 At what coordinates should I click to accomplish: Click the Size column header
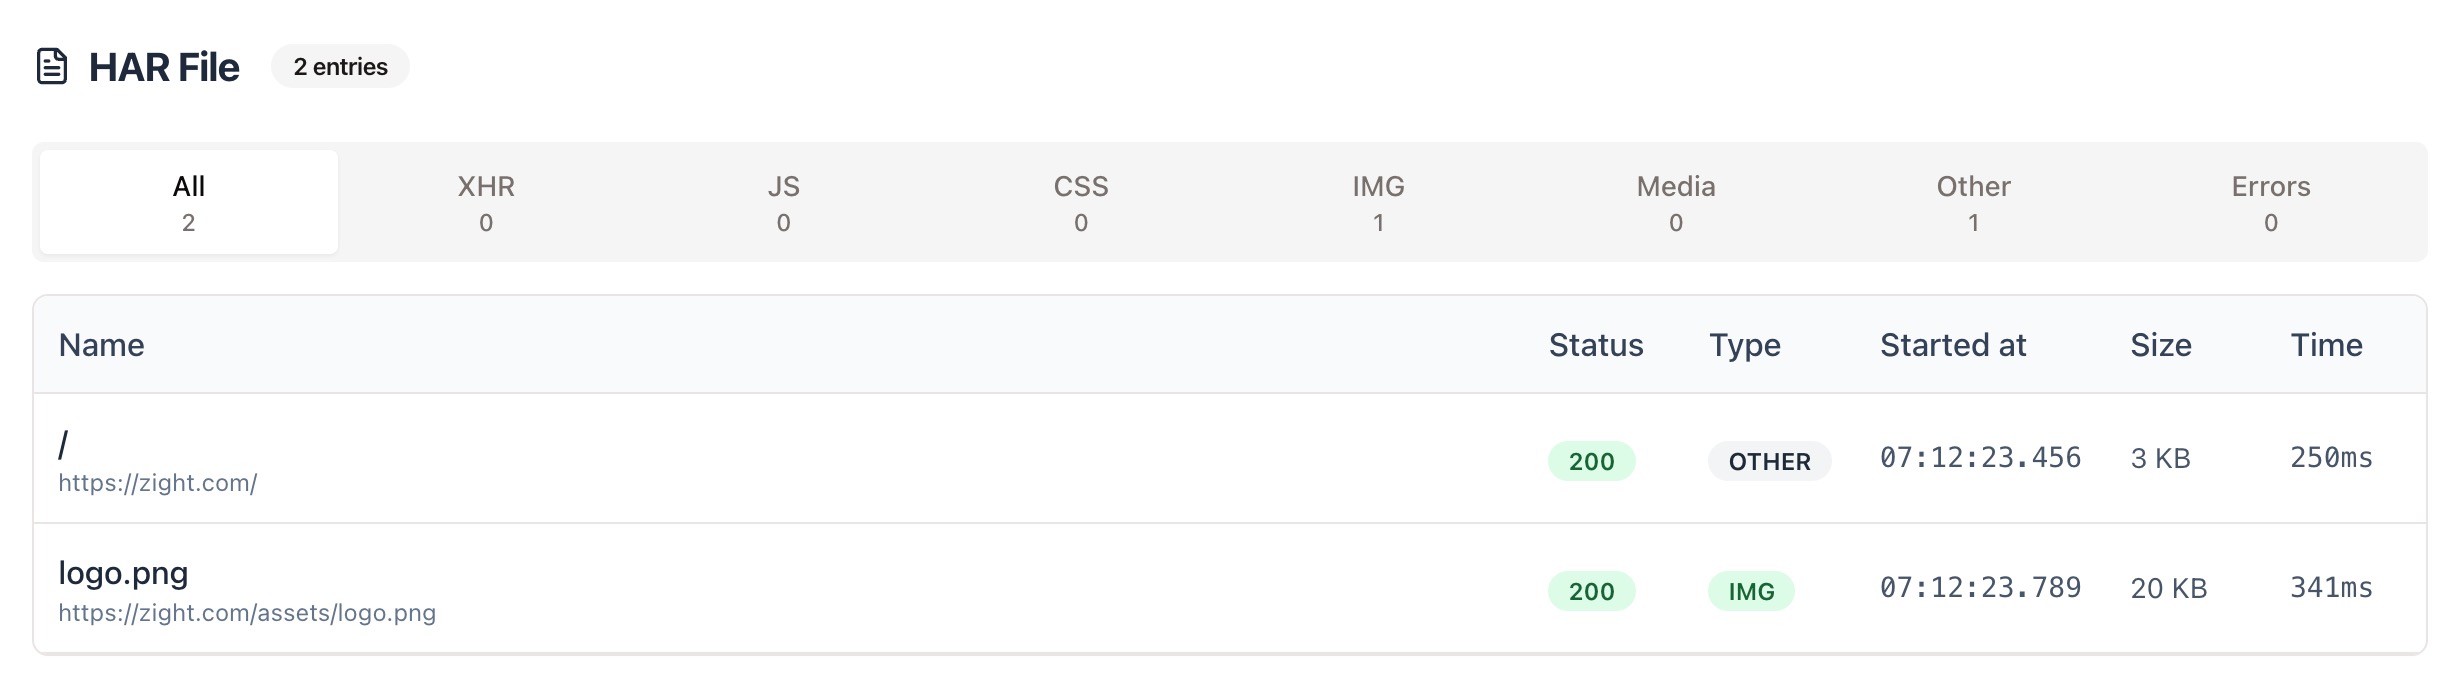(2161, 345)
